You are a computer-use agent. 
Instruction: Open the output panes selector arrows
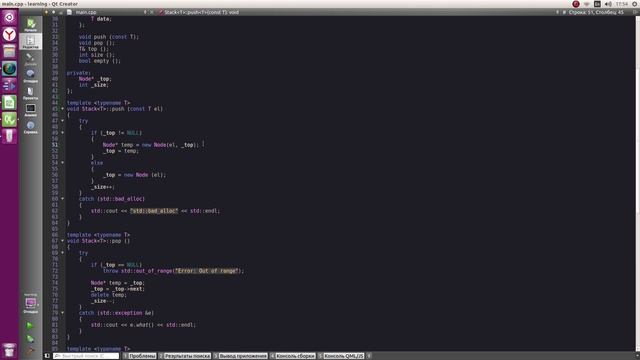coord(369,356)
